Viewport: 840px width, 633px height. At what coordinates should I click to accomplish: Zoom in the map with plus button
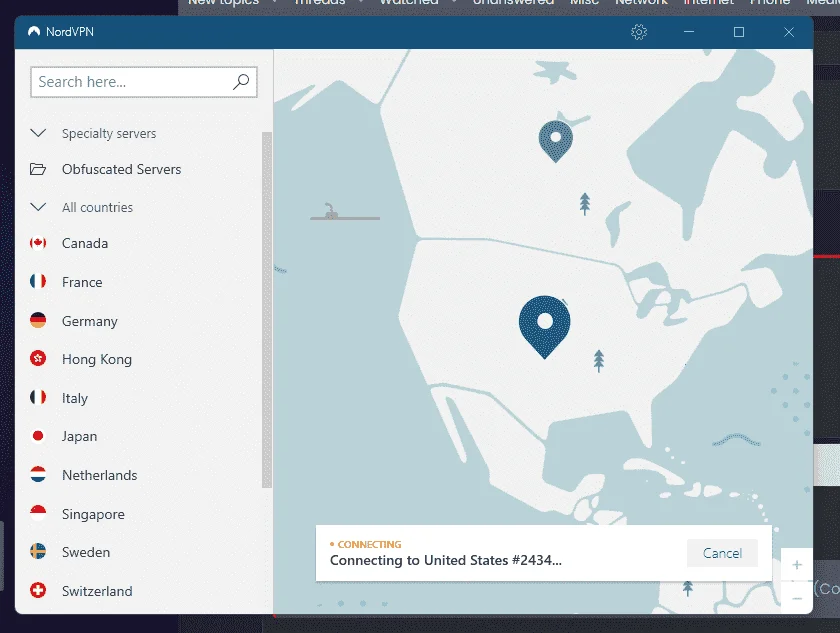coord(797,564)
